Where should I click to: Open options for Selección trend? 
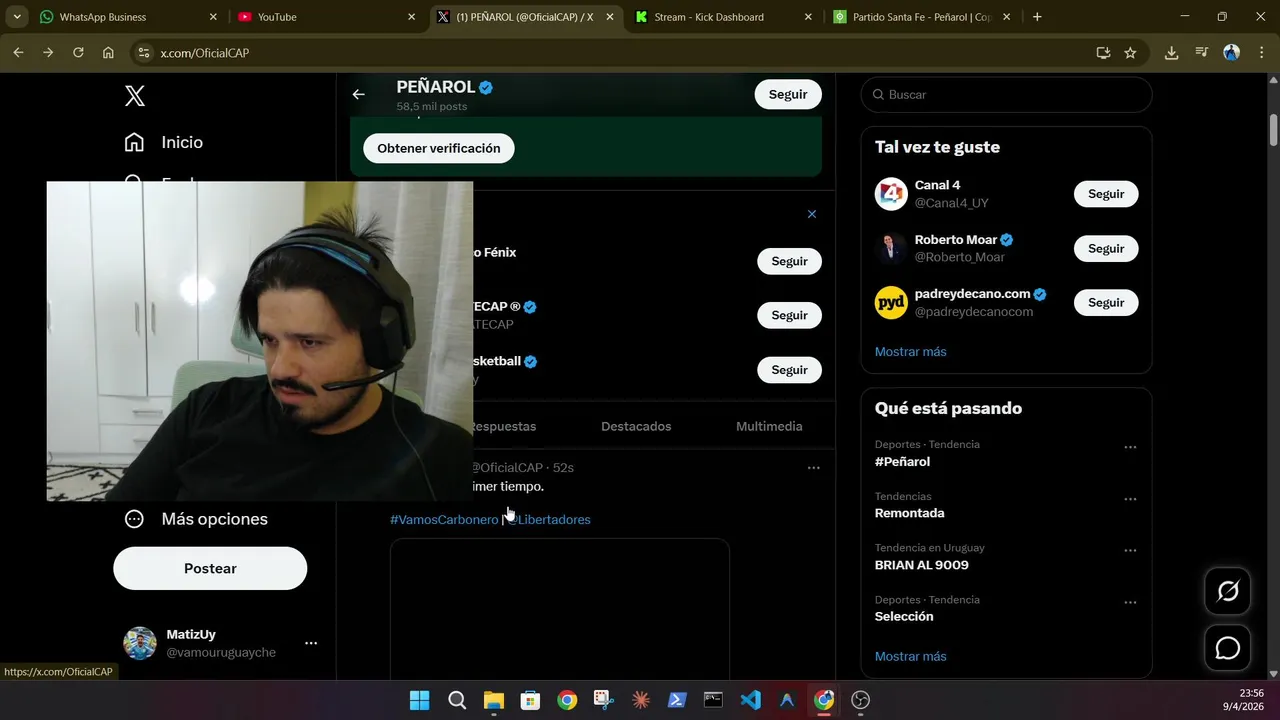[1130, 603]
